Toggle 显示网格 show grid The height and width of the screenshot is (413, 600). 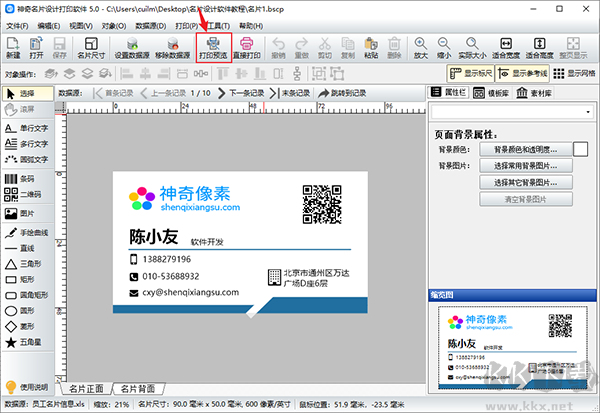(574, 73)
